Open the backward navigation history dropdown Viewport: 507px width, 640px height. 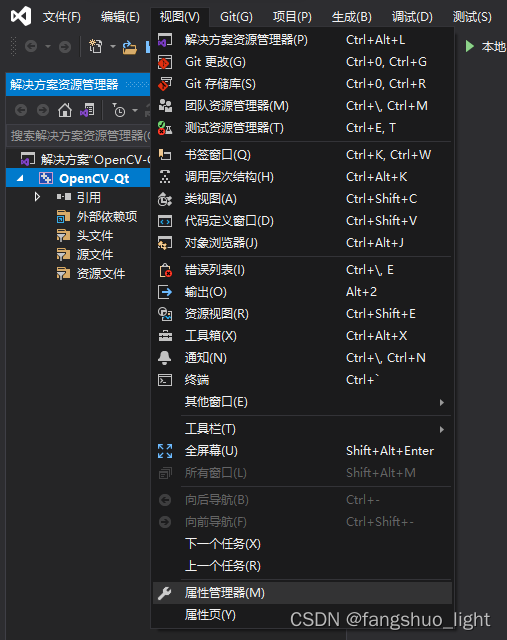(48, 47)
